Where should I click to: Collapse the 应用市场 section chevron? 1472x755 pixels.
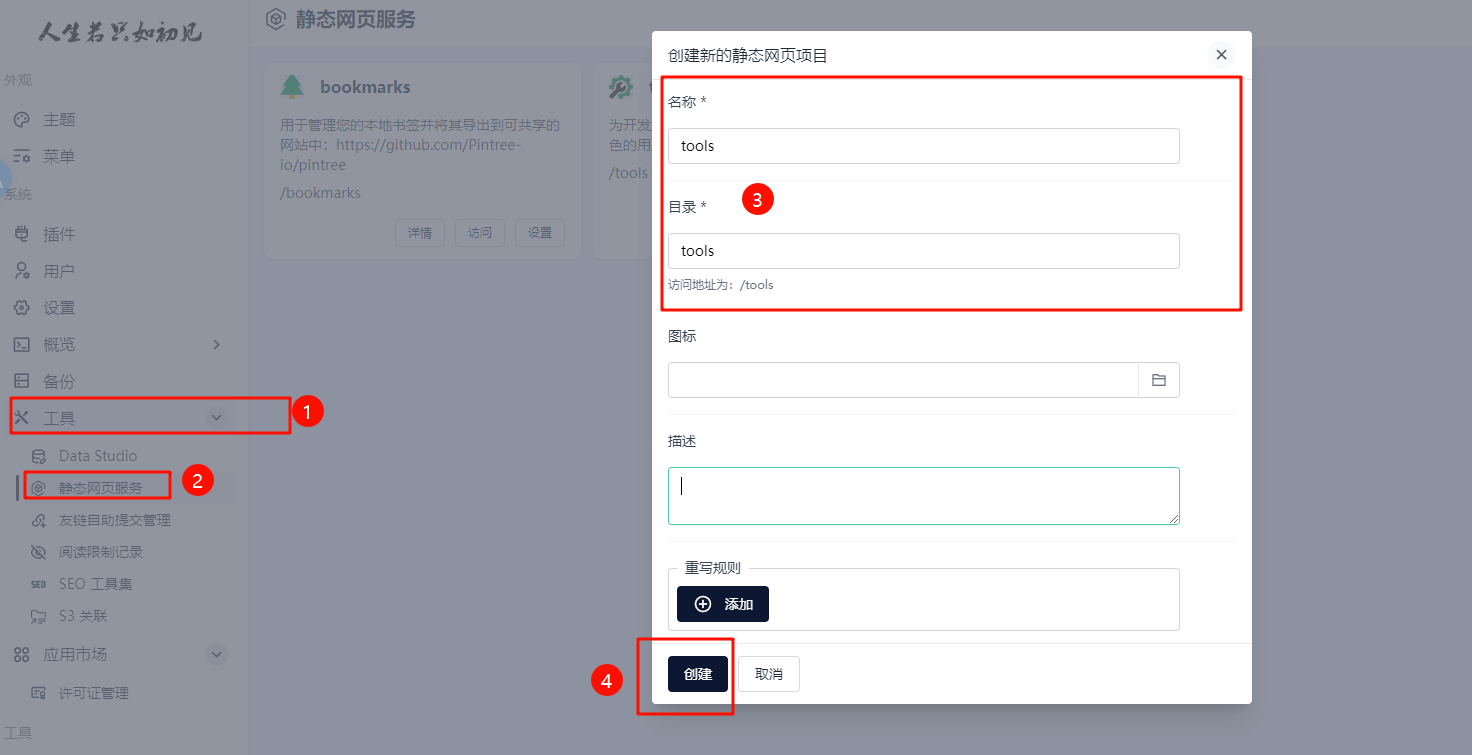216,655
